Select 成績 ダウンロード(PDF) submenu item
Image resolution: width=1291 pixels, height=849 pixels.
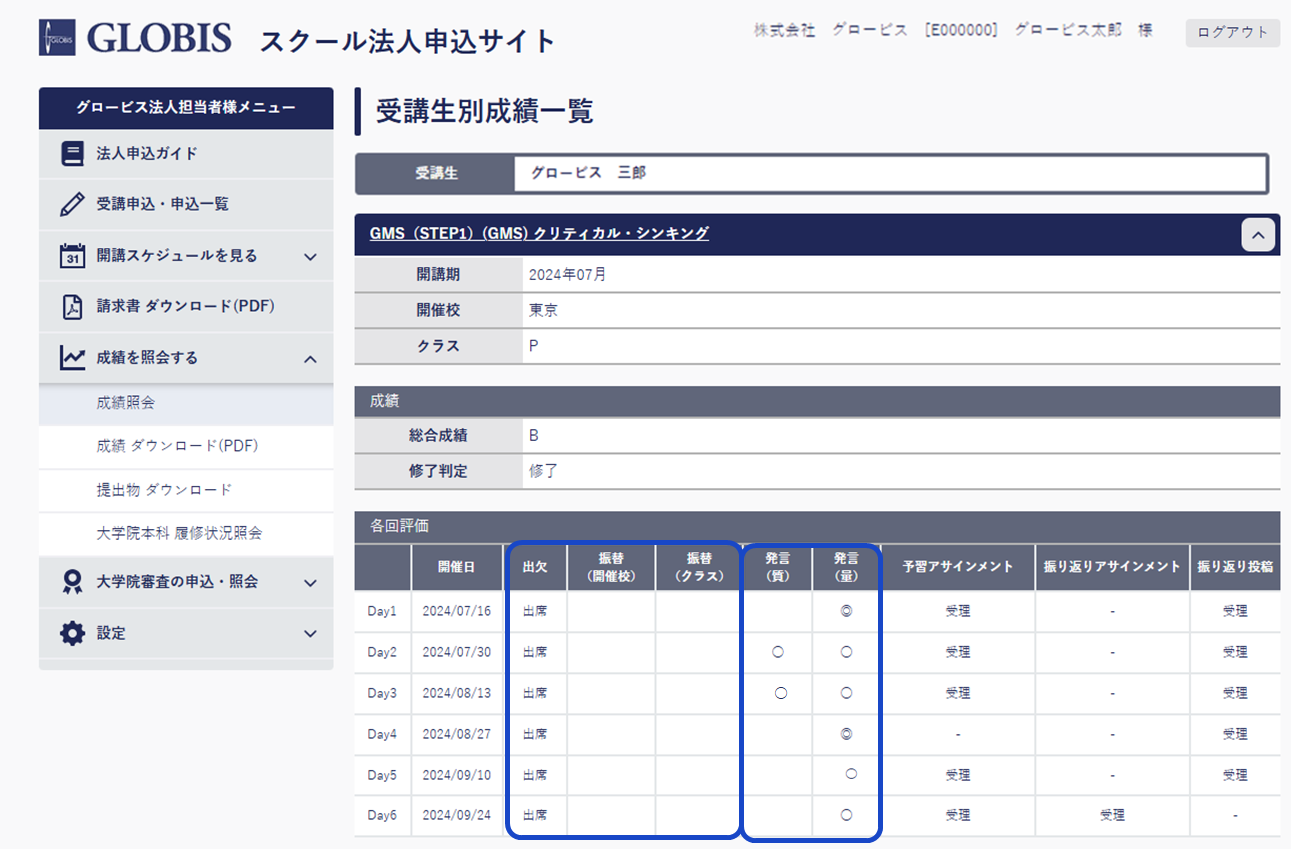coord(186,446)
